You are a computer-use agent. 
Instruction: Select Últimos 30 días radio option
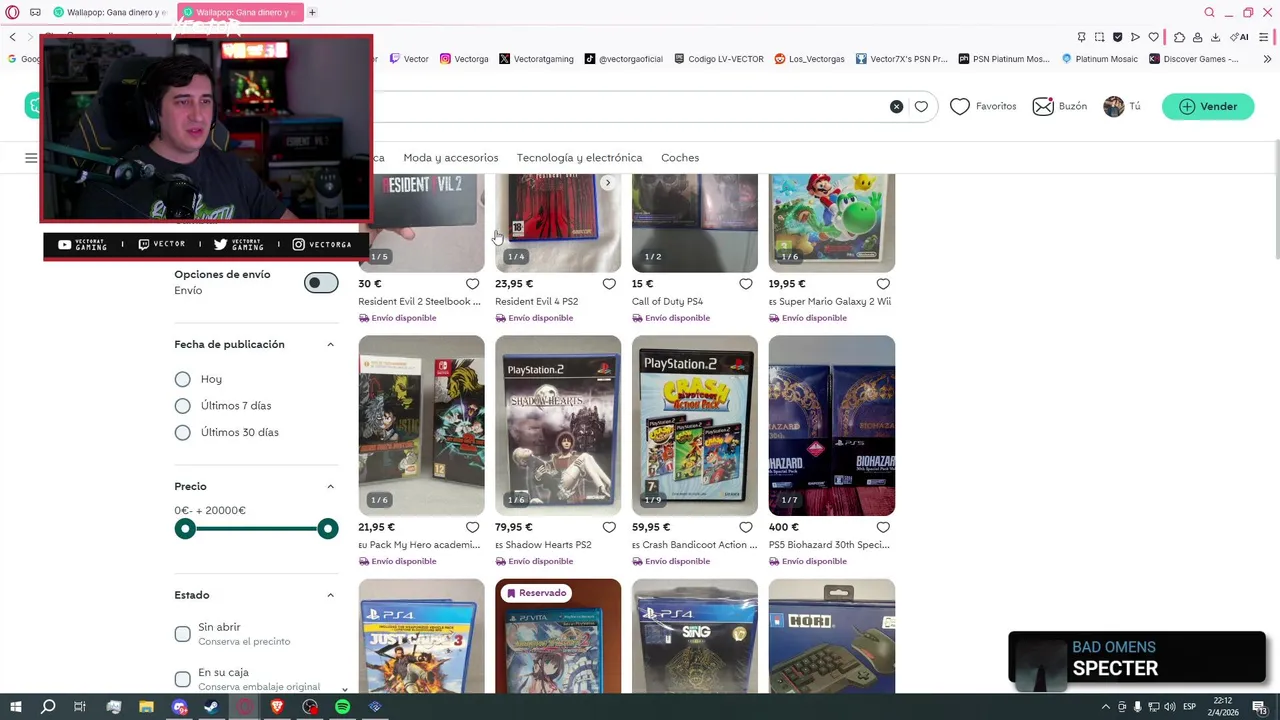(x=182, y=433)
